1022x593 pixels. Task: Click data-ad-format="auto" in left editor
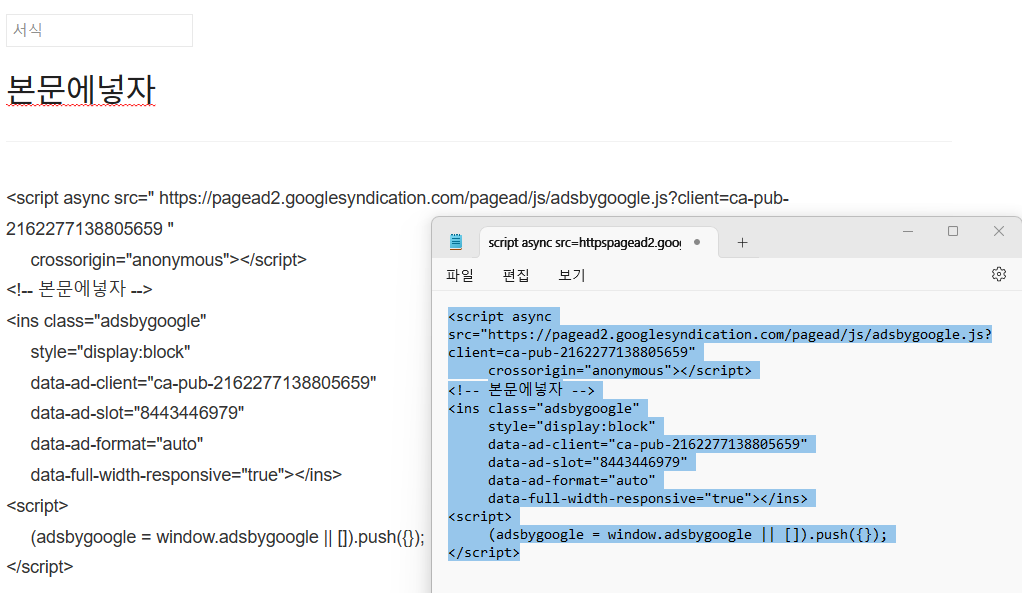click(117, 444)
